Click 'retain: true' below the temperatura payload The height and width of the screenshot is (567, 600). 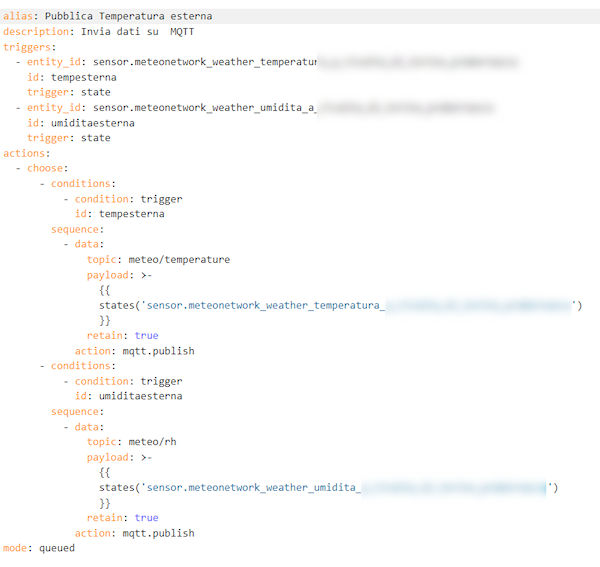(x=122, y=336)
